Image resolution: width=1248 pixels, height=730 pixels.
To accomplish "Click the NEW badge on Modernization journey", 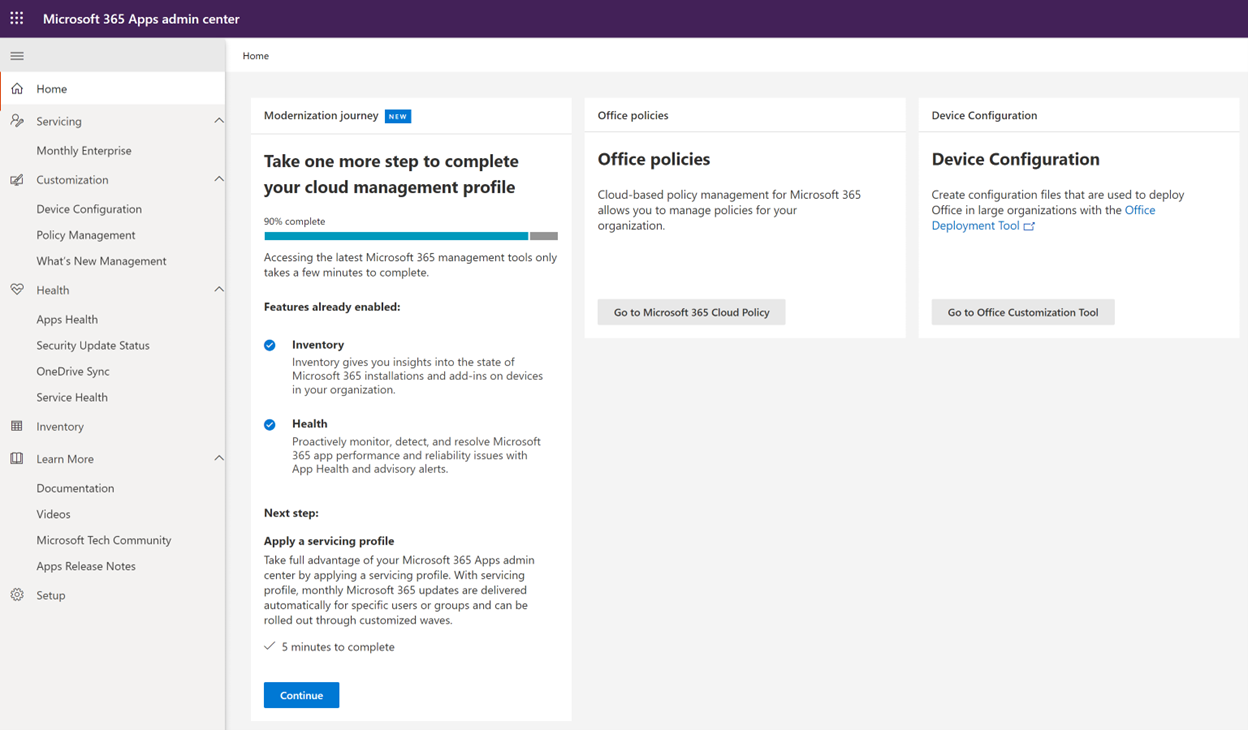I will [397, 115].
